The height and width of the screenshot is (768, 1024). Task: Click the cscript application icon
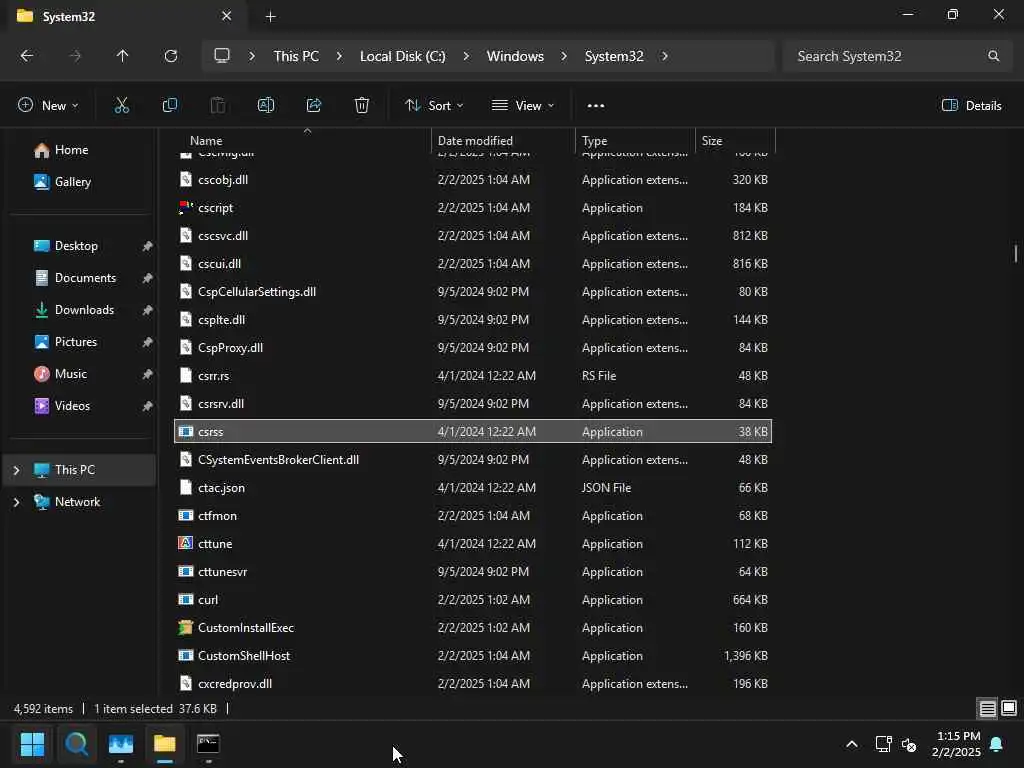tap(185, 208)
